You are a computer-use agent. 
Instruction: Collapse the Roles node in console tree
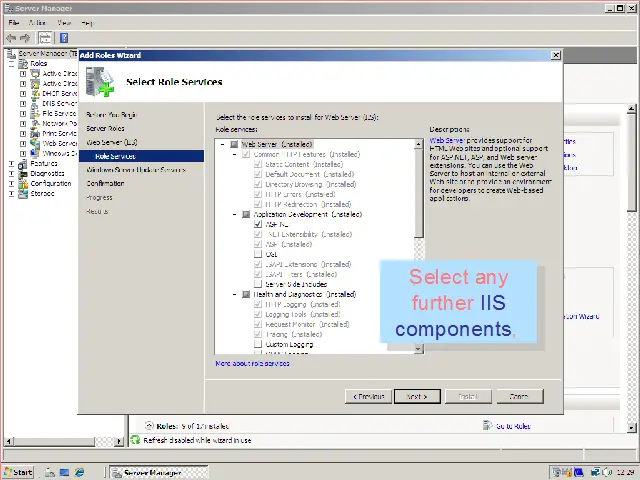(x=11, y=64)
